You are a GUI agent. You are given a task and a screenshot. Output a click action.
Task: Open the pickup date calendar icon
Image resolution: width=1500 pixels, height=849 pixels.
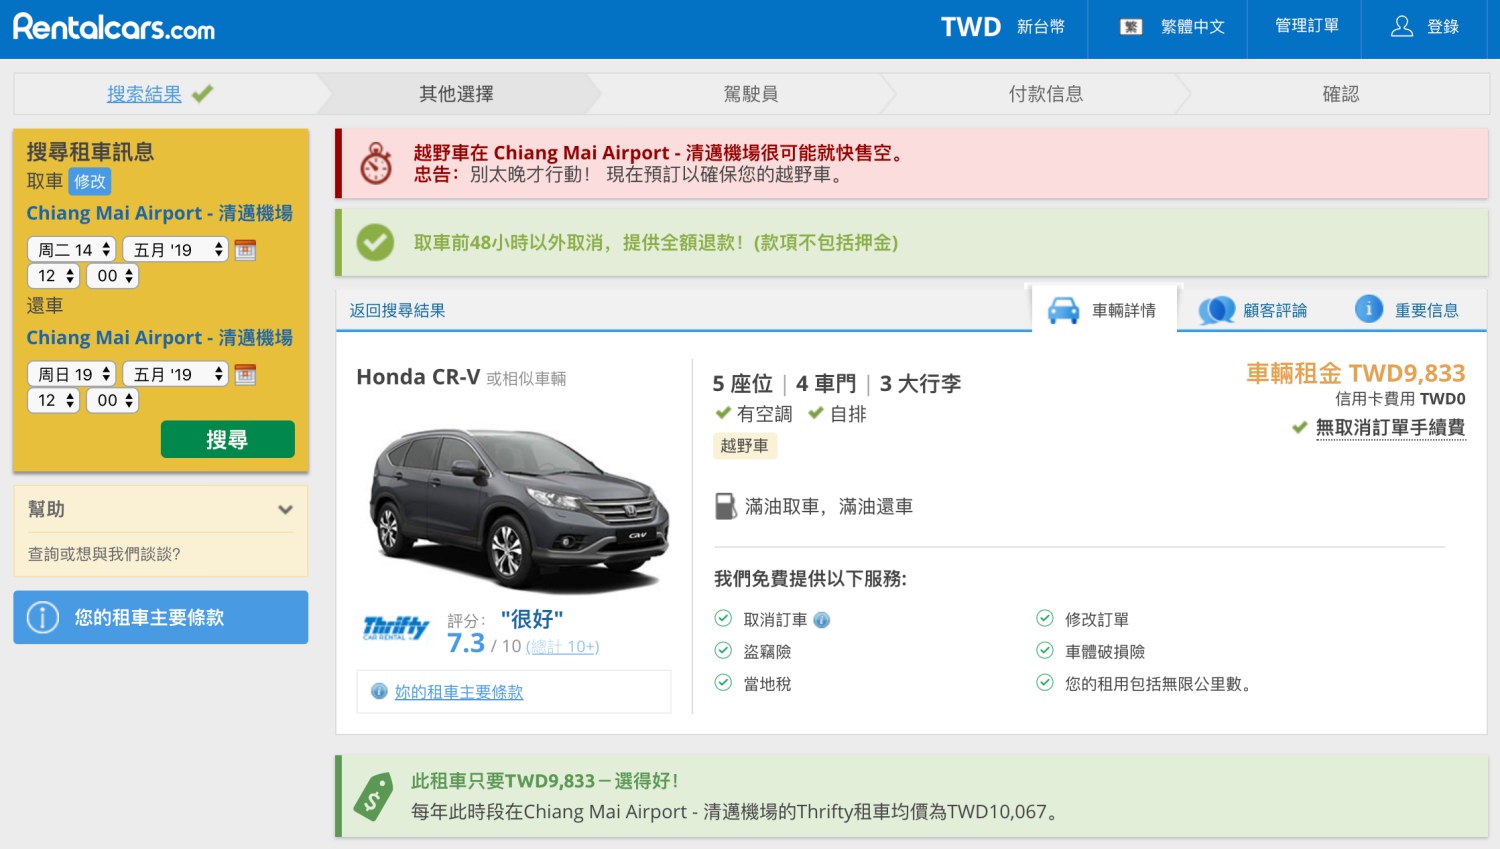(245, 250)
